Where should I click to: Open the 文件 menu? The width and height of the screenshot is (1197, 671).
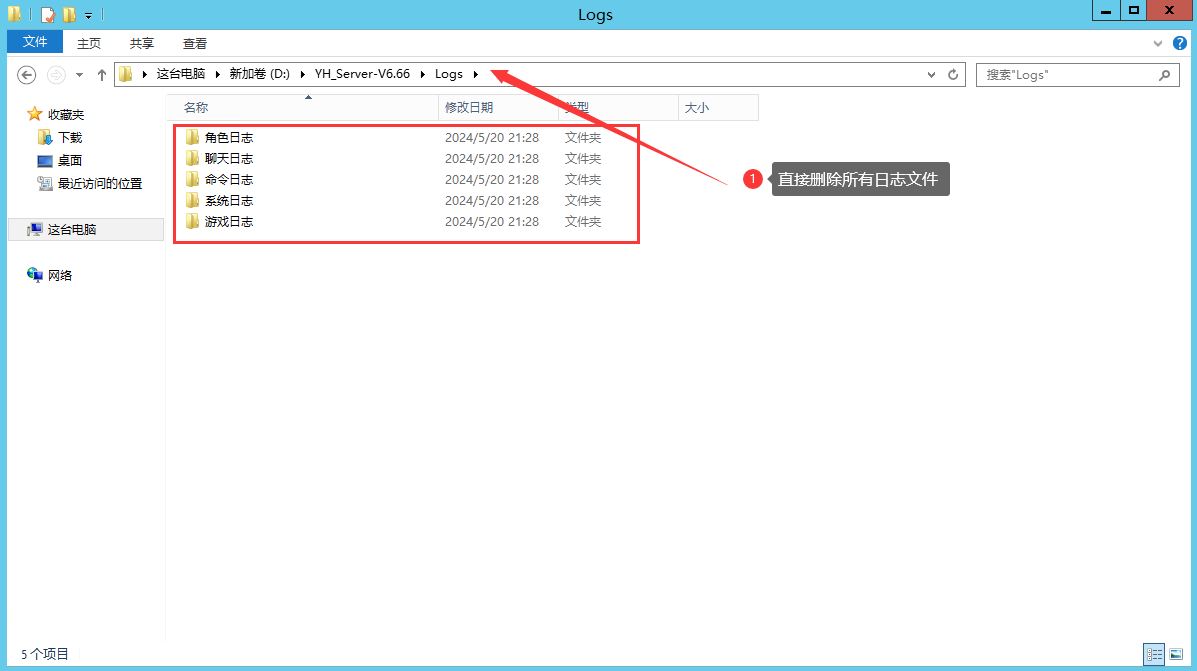click(35, 42)
